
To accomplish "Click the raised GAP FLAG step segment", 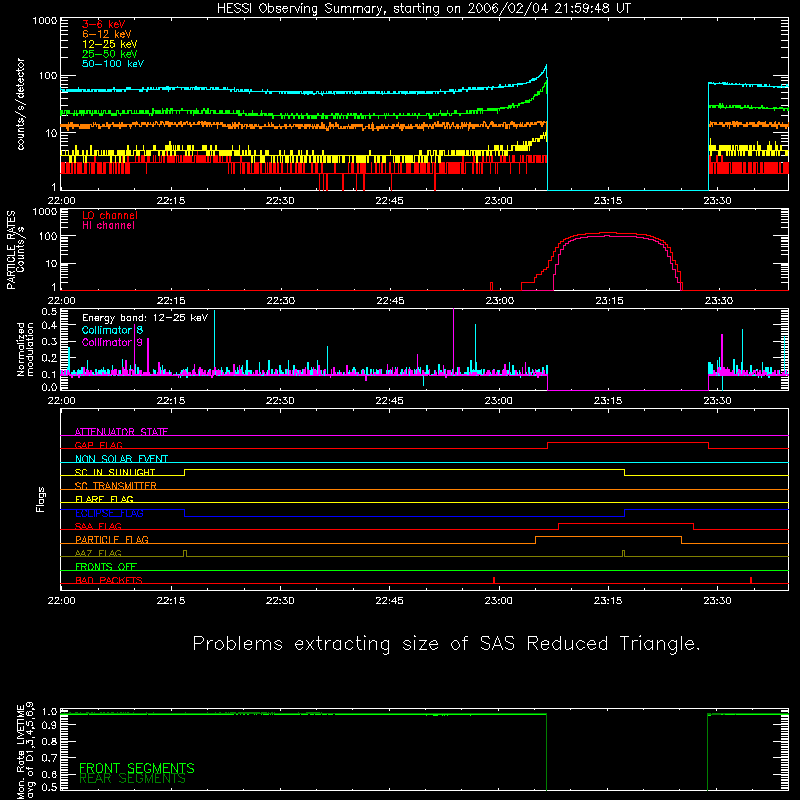I will 628,443.
